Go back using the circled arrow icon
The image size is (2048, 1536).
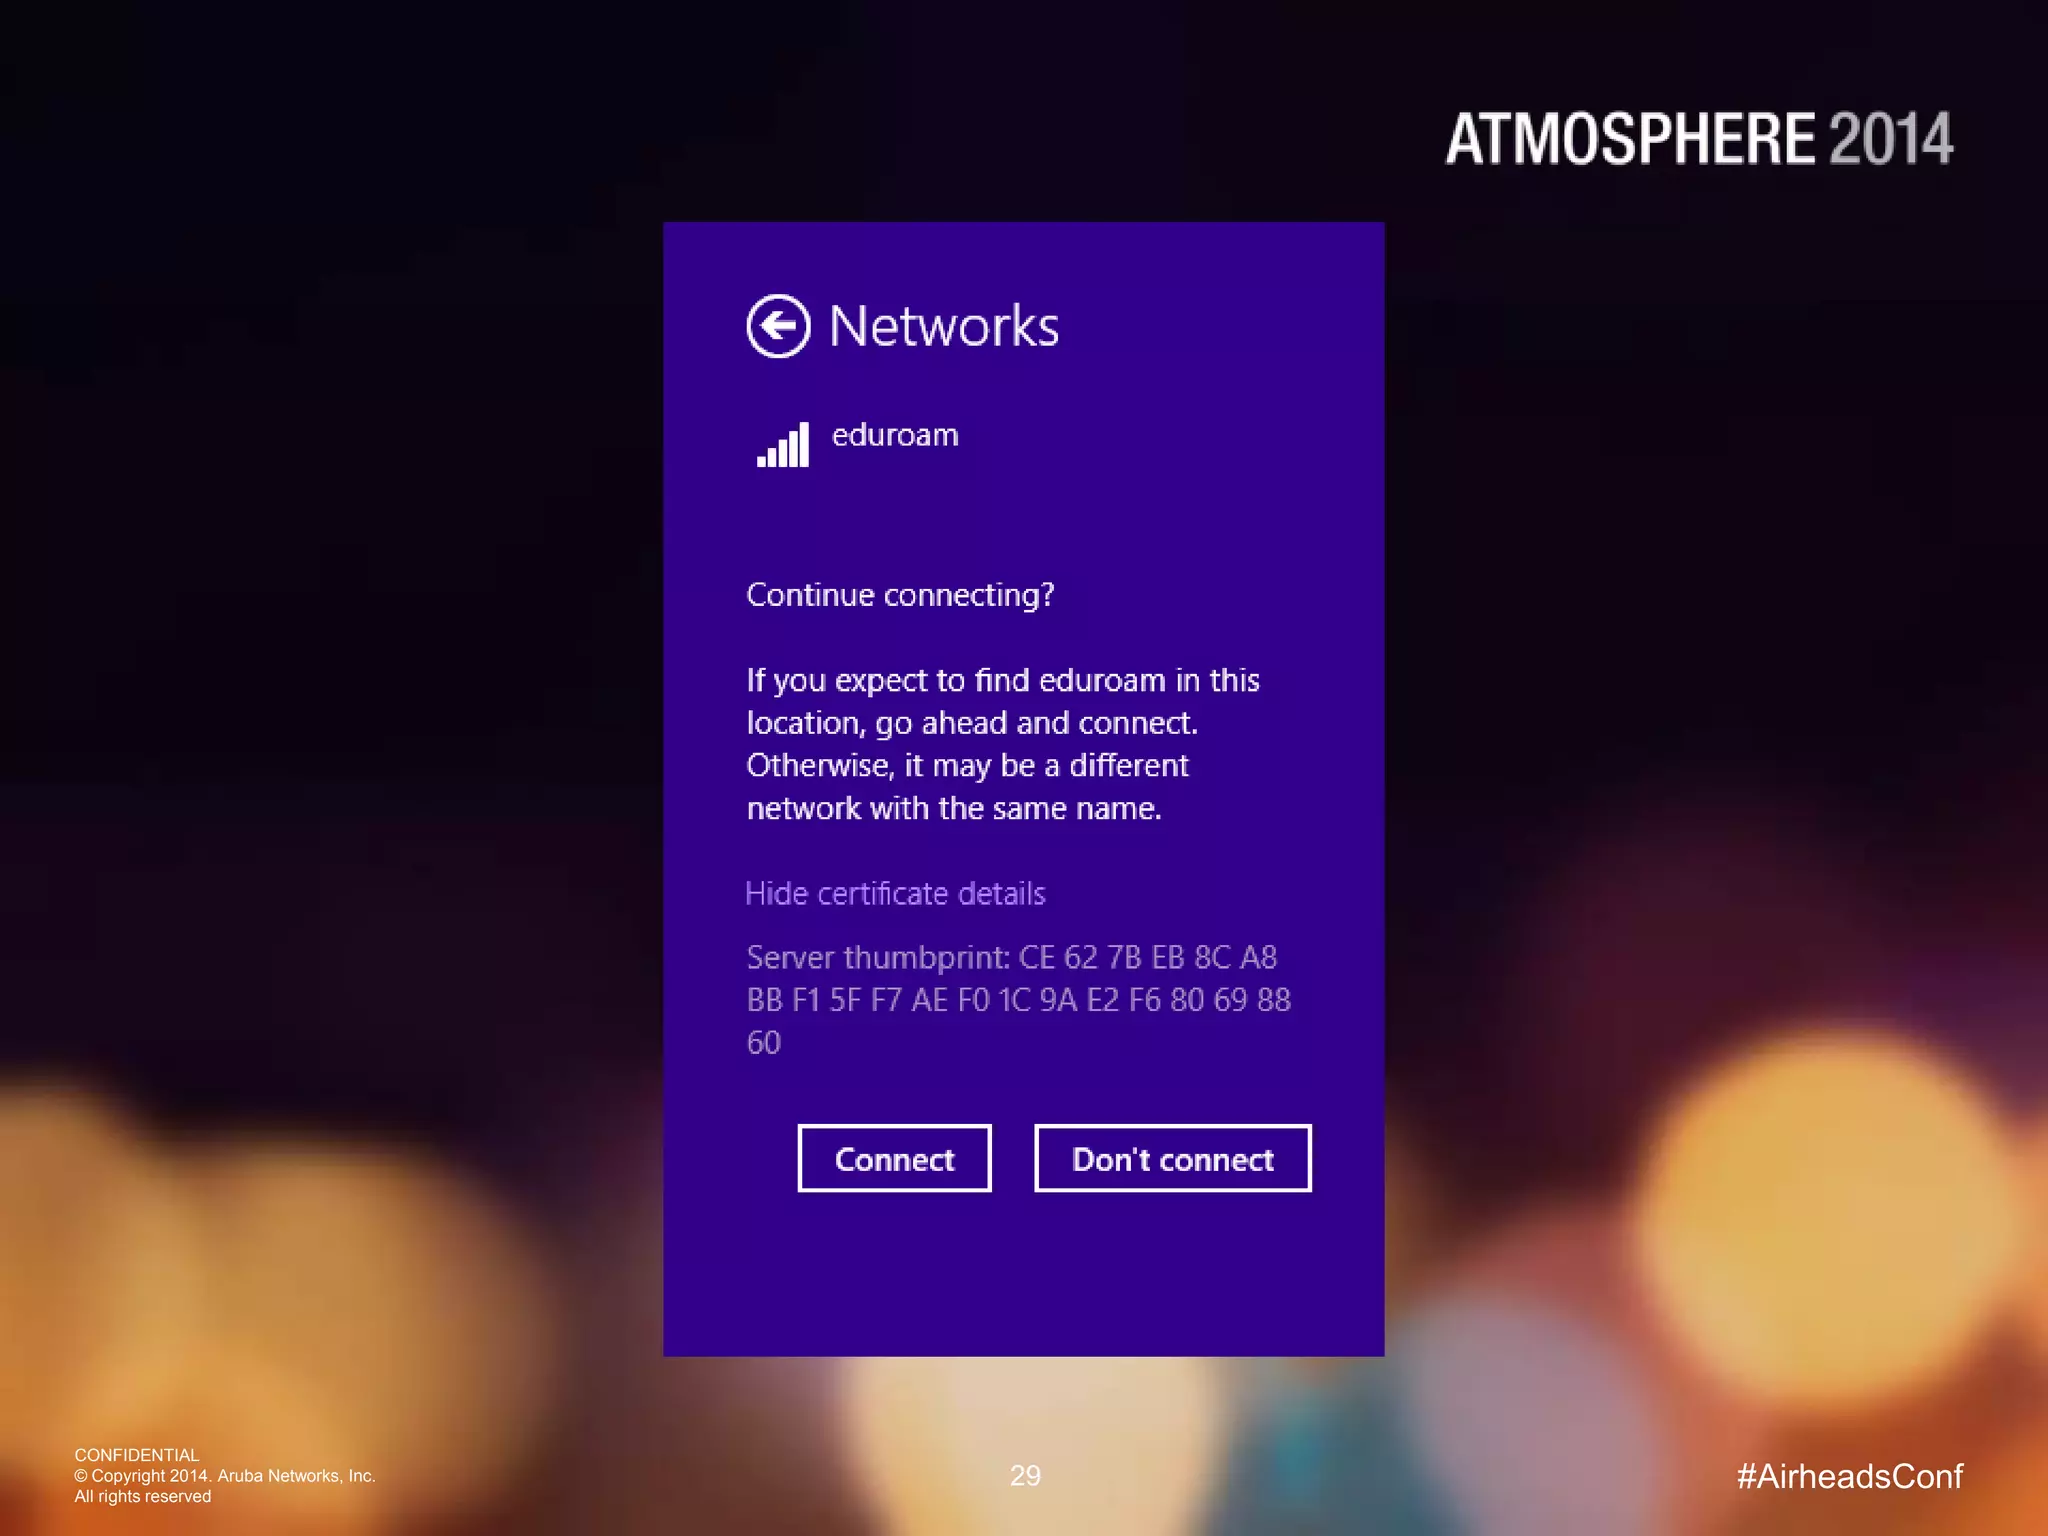(778, 326)
